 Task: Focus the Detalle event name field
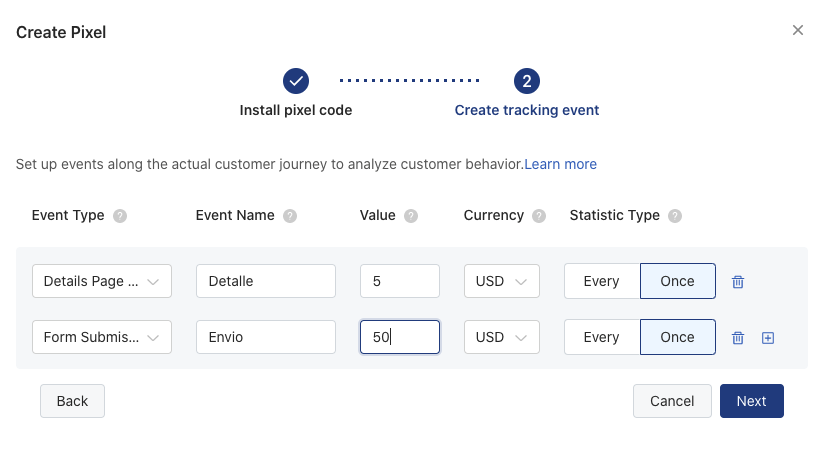[266, 281]
